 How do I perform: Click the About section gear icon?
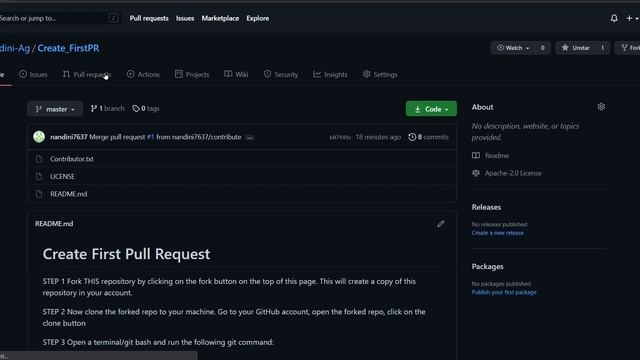[601, 107]
